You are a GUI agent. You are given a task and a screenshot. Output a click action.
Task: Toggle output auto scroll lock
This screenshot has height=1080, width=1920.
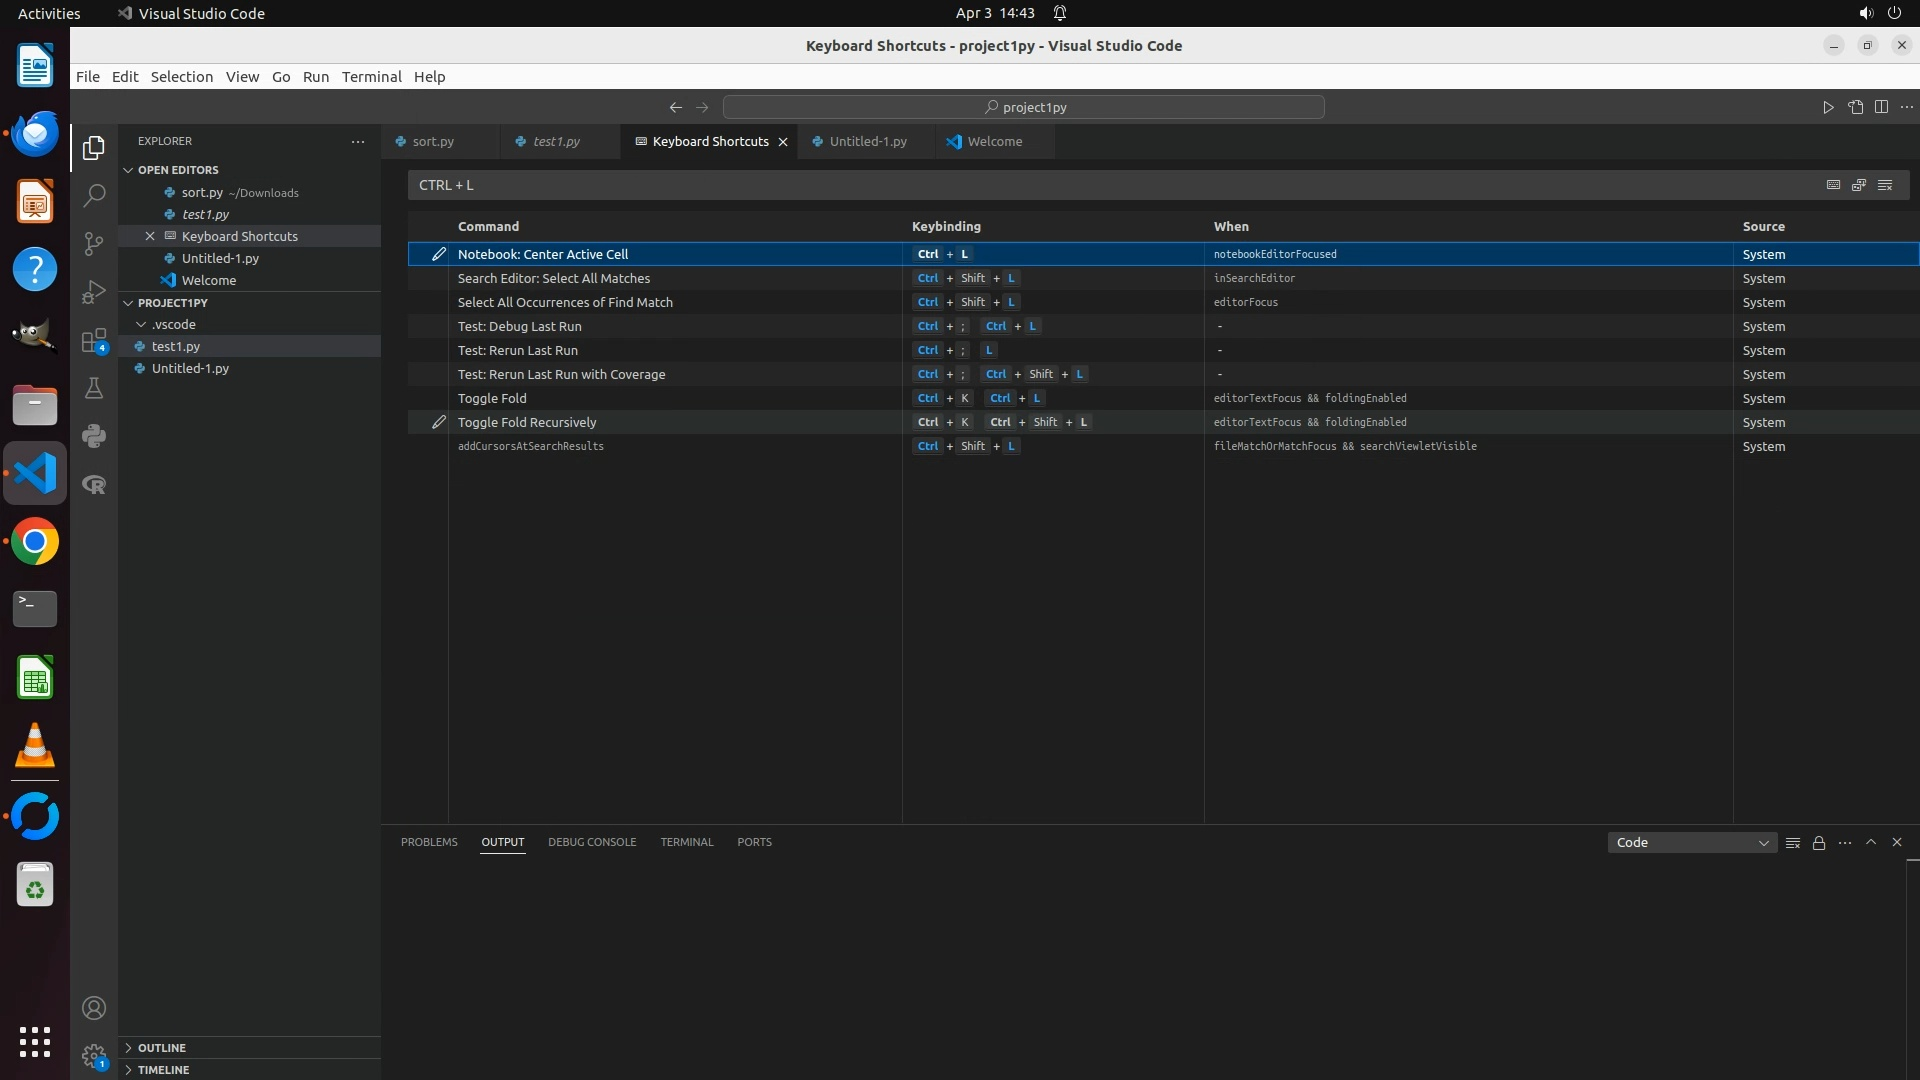point(1819,843)
